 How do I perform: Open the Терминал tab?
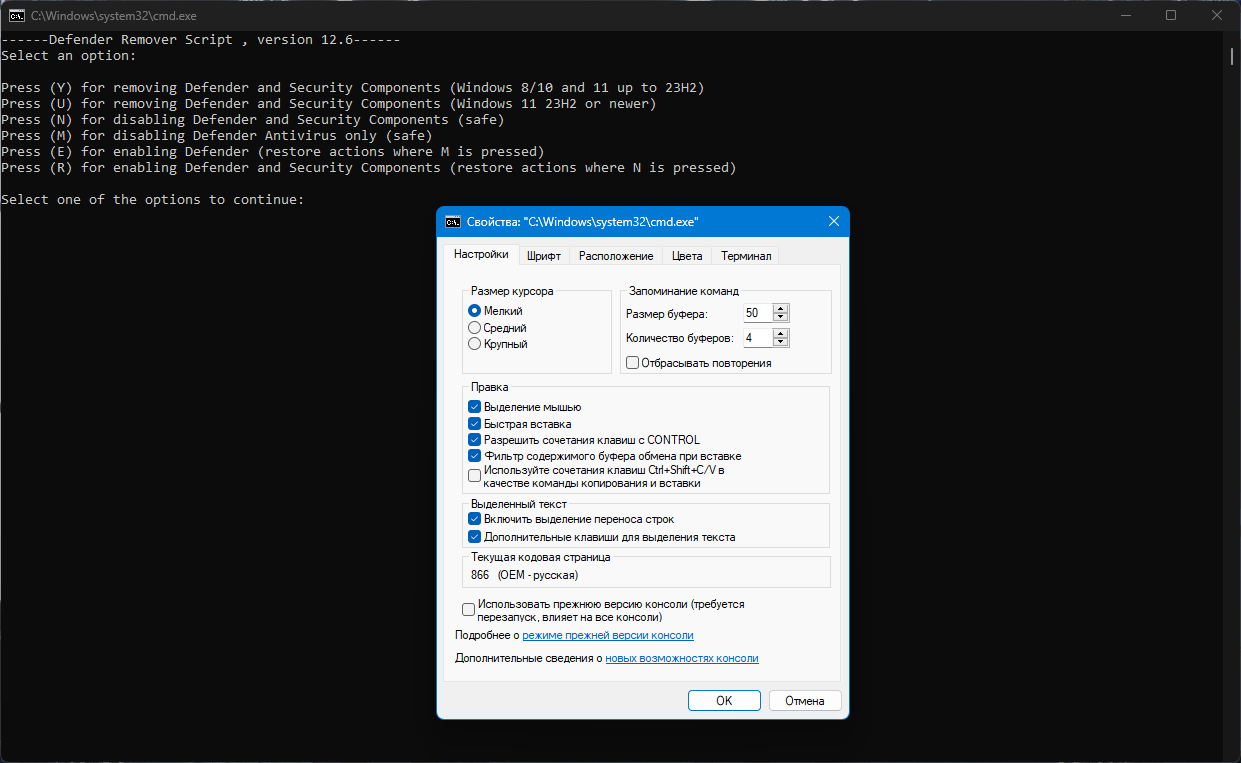pos(746,256)
